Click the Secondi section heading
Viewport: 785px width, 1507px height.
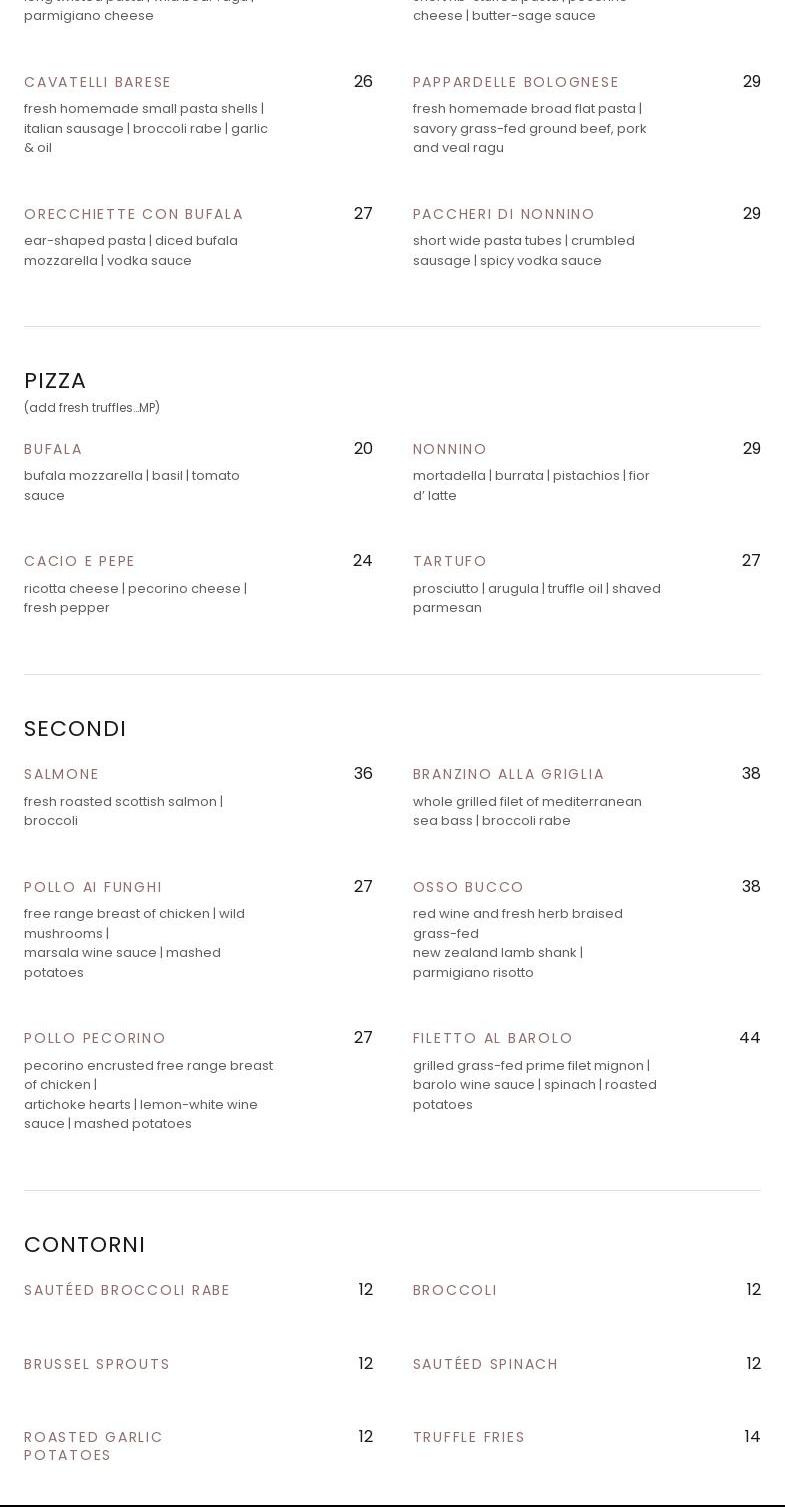click(75, 729)
